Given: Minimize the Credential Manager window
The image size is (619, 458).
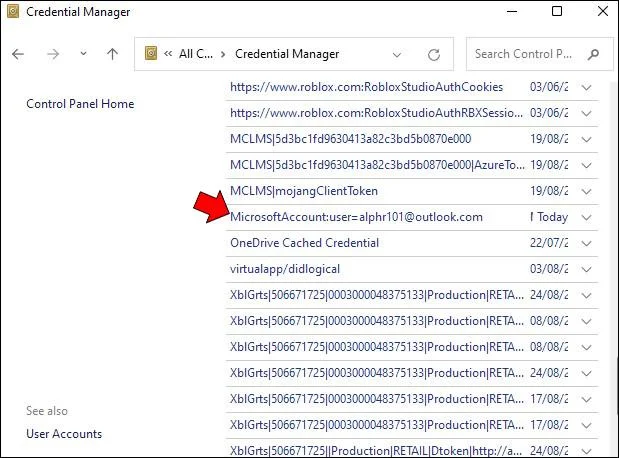Looking at the screenshot, I should coord(512,11).
